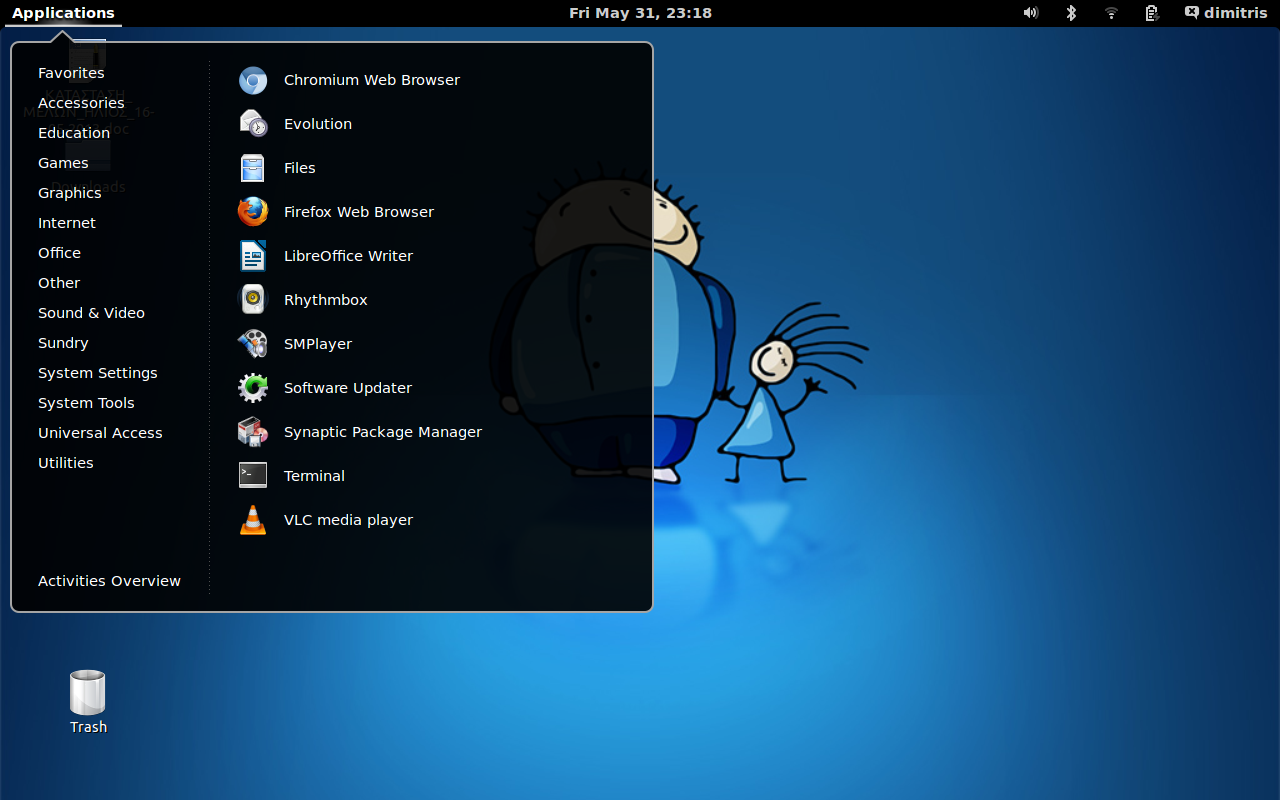Open LibreOffice Writer icon
The image size is (1280, 800).
click(x=253, y=256)
